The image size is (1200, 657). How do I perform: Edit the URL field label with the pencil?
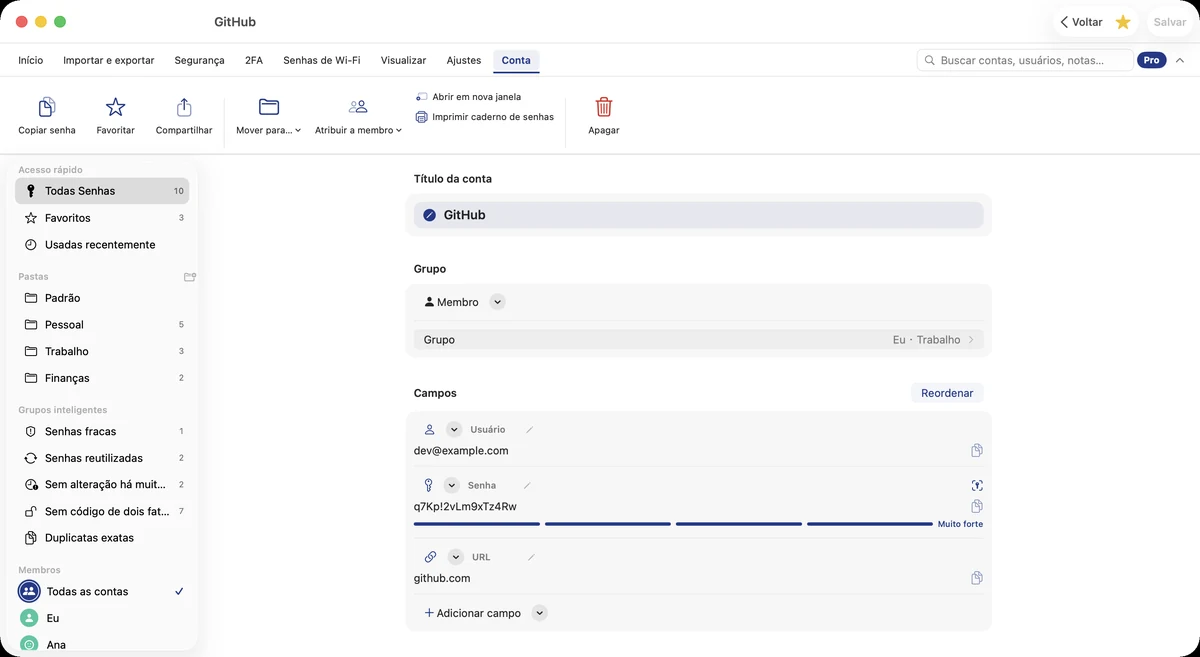point(531,557)
